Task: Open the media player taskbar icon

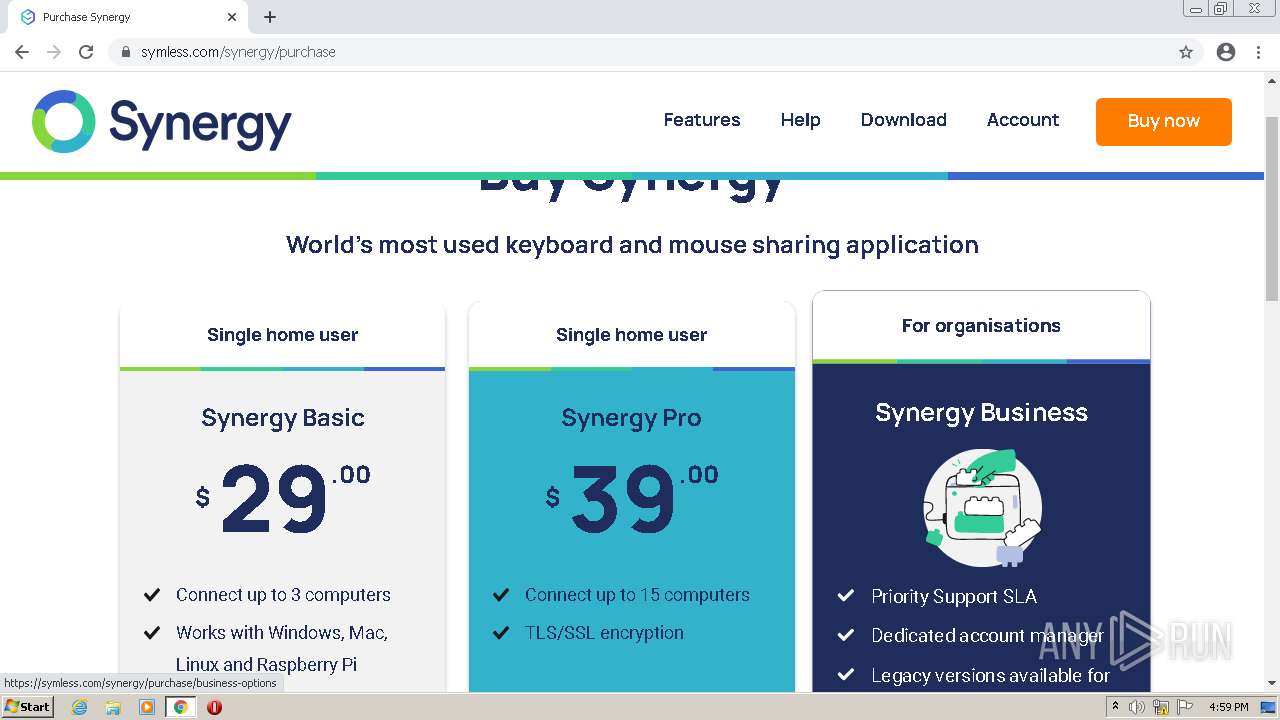Action: [x=147, y=707]
